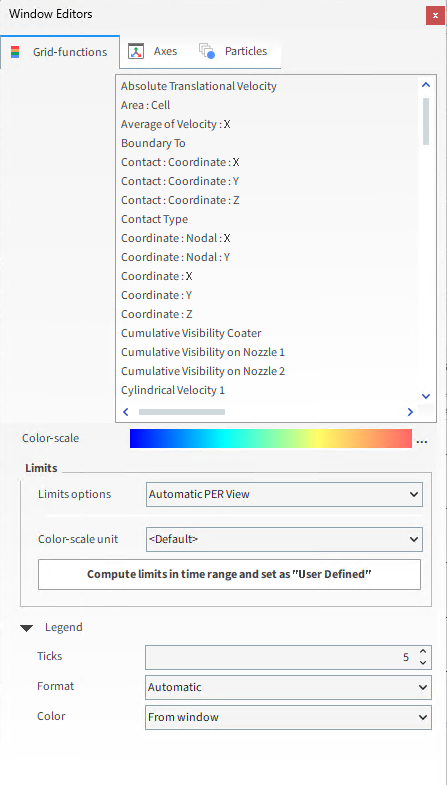447x785 pixels.
Task: Click the horizontal scrollbar thumb
Action: tap(182, 412)
